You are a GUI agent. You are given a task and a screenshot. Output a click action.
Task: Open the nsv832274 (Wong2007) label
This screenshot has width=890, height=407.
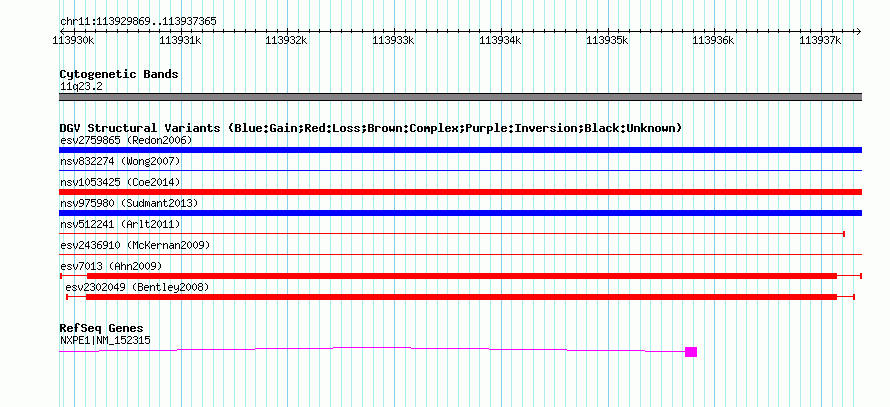pyautogui.click(x=120, y=161)
